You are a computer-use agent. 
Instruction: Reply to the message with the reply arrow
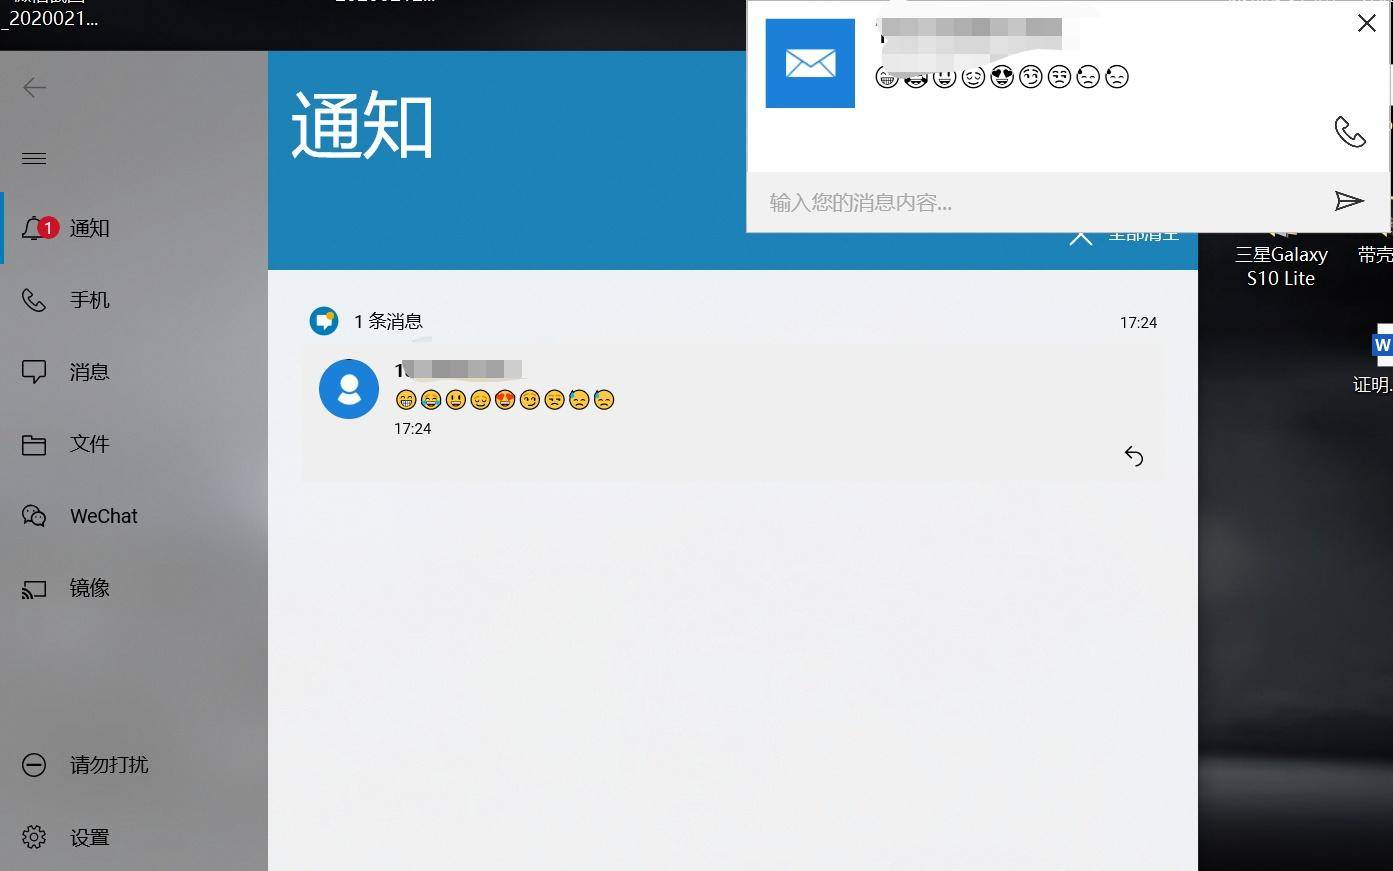1133,456
